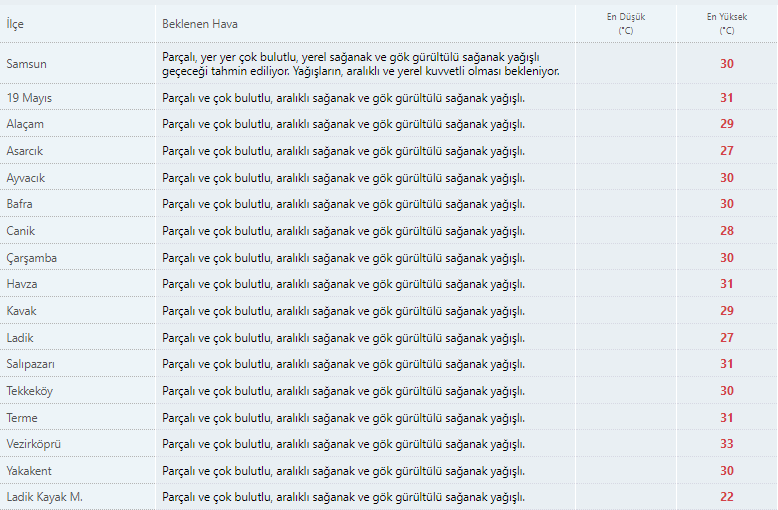Viewport: 778px width, 510px height.
Task: Select the Vezirköprü district name
Action: [33, 444]
